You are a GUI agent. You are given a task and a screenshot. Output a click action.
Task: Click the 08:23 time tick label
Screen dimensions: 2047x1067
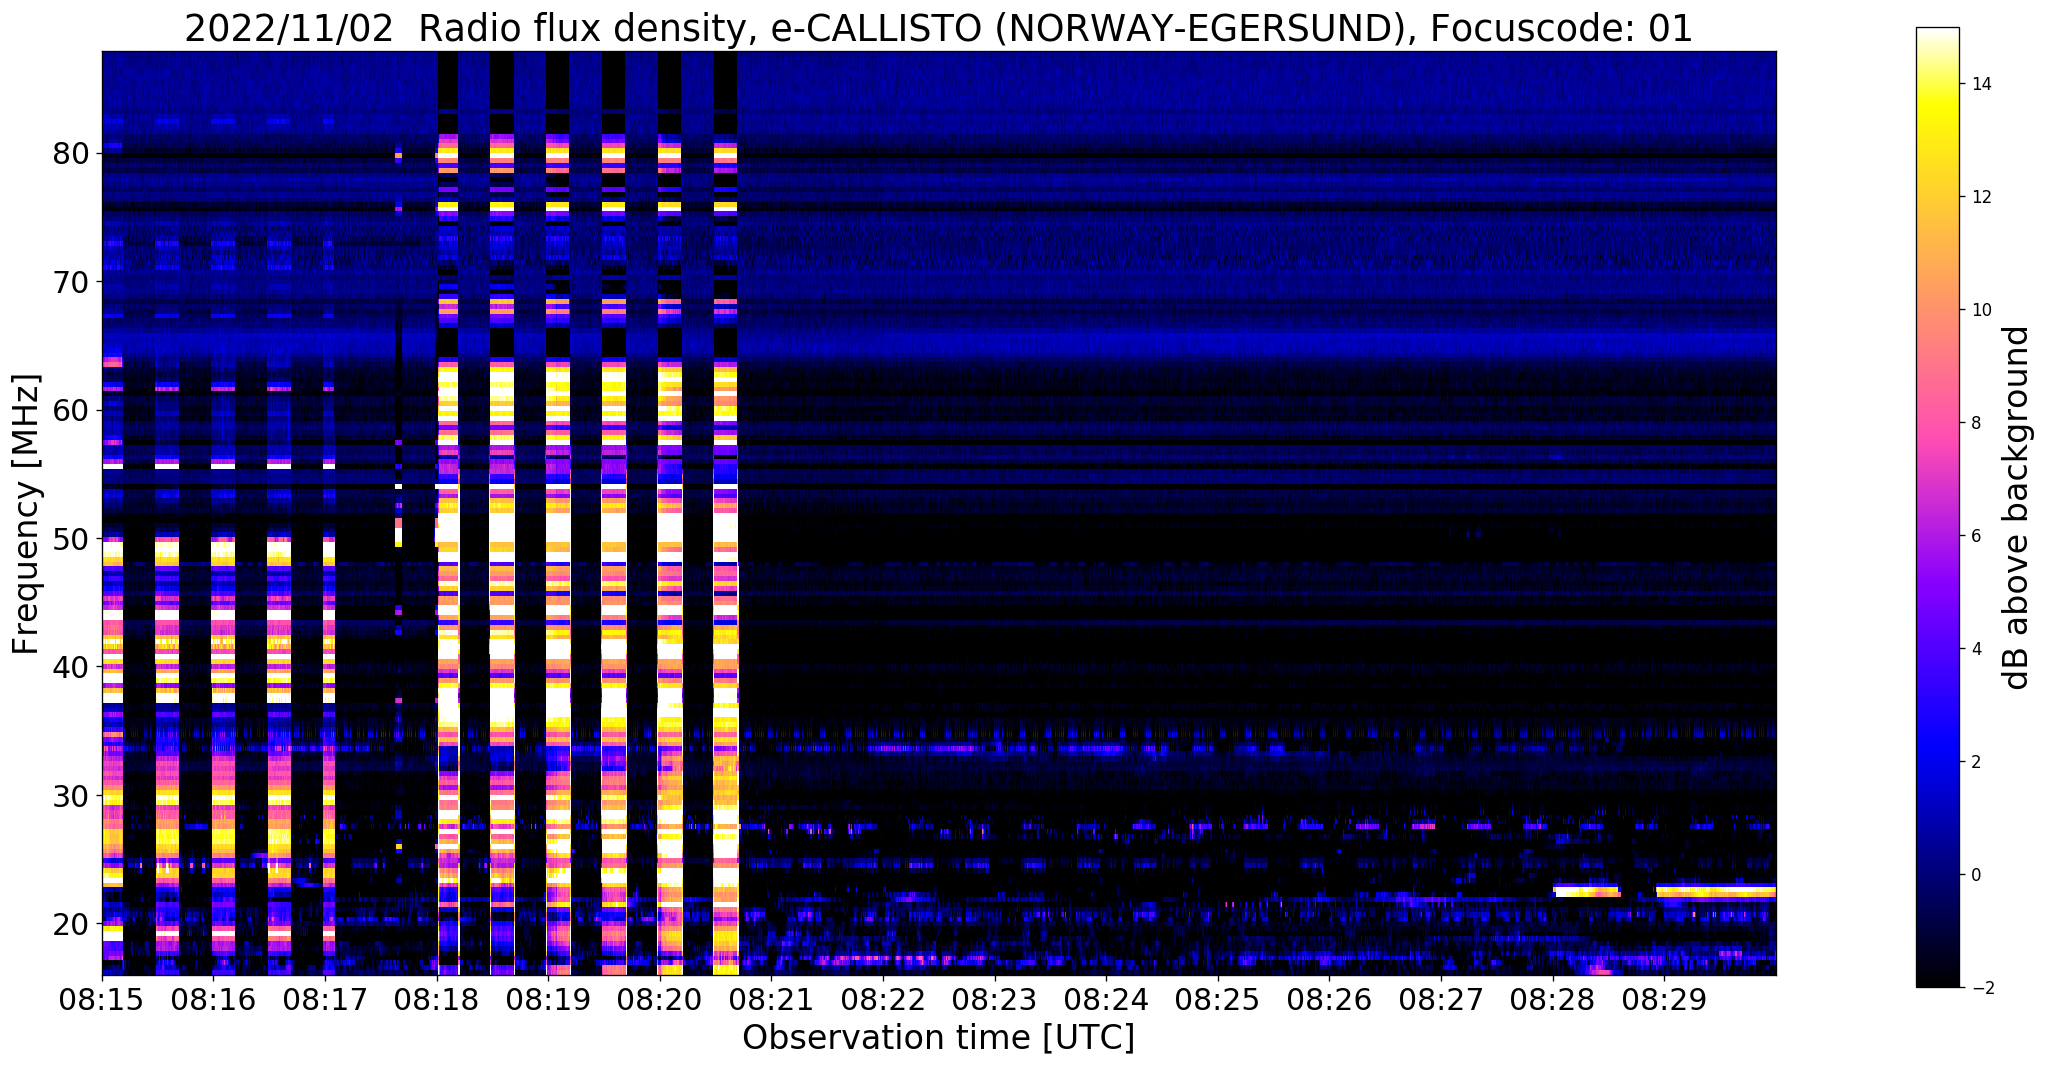tap(995, 999)
